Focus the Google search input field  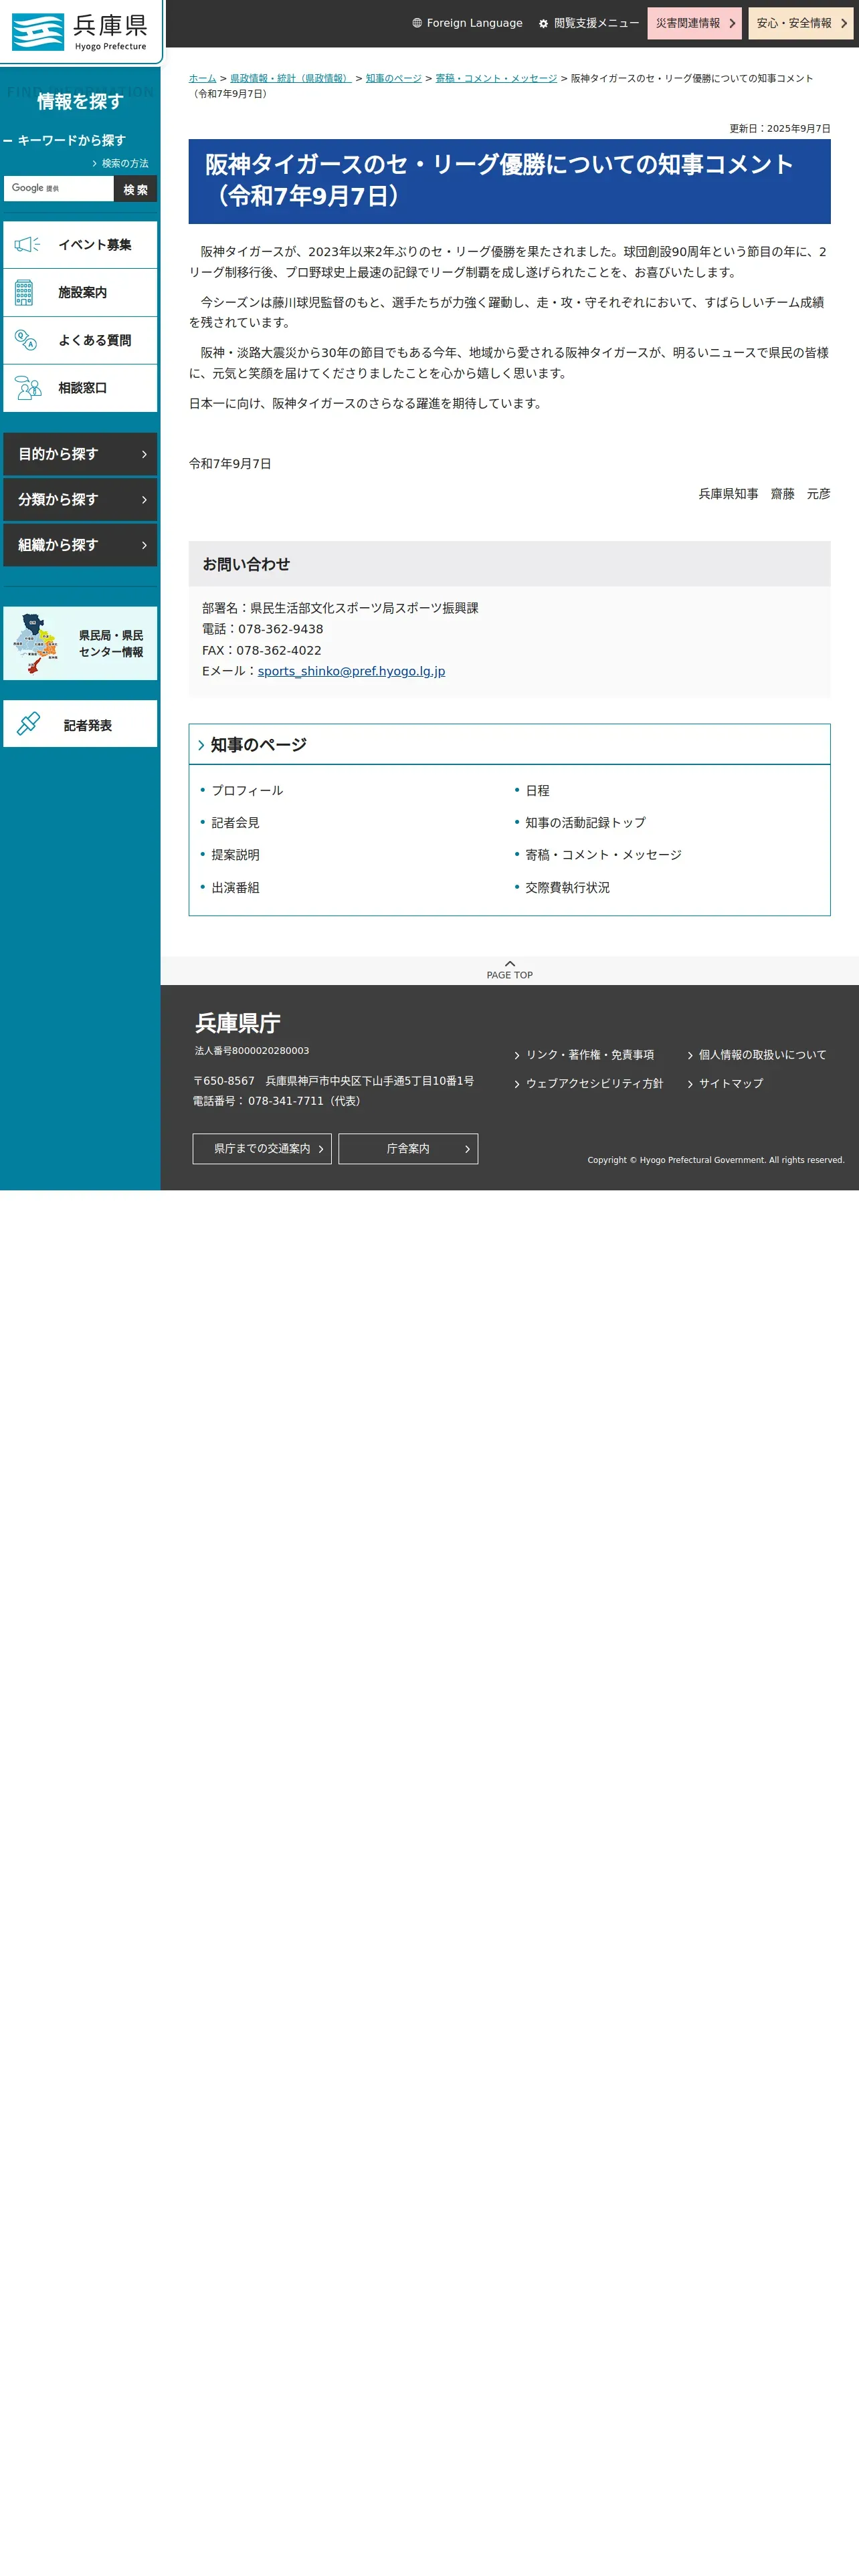[x=59, y=188]
